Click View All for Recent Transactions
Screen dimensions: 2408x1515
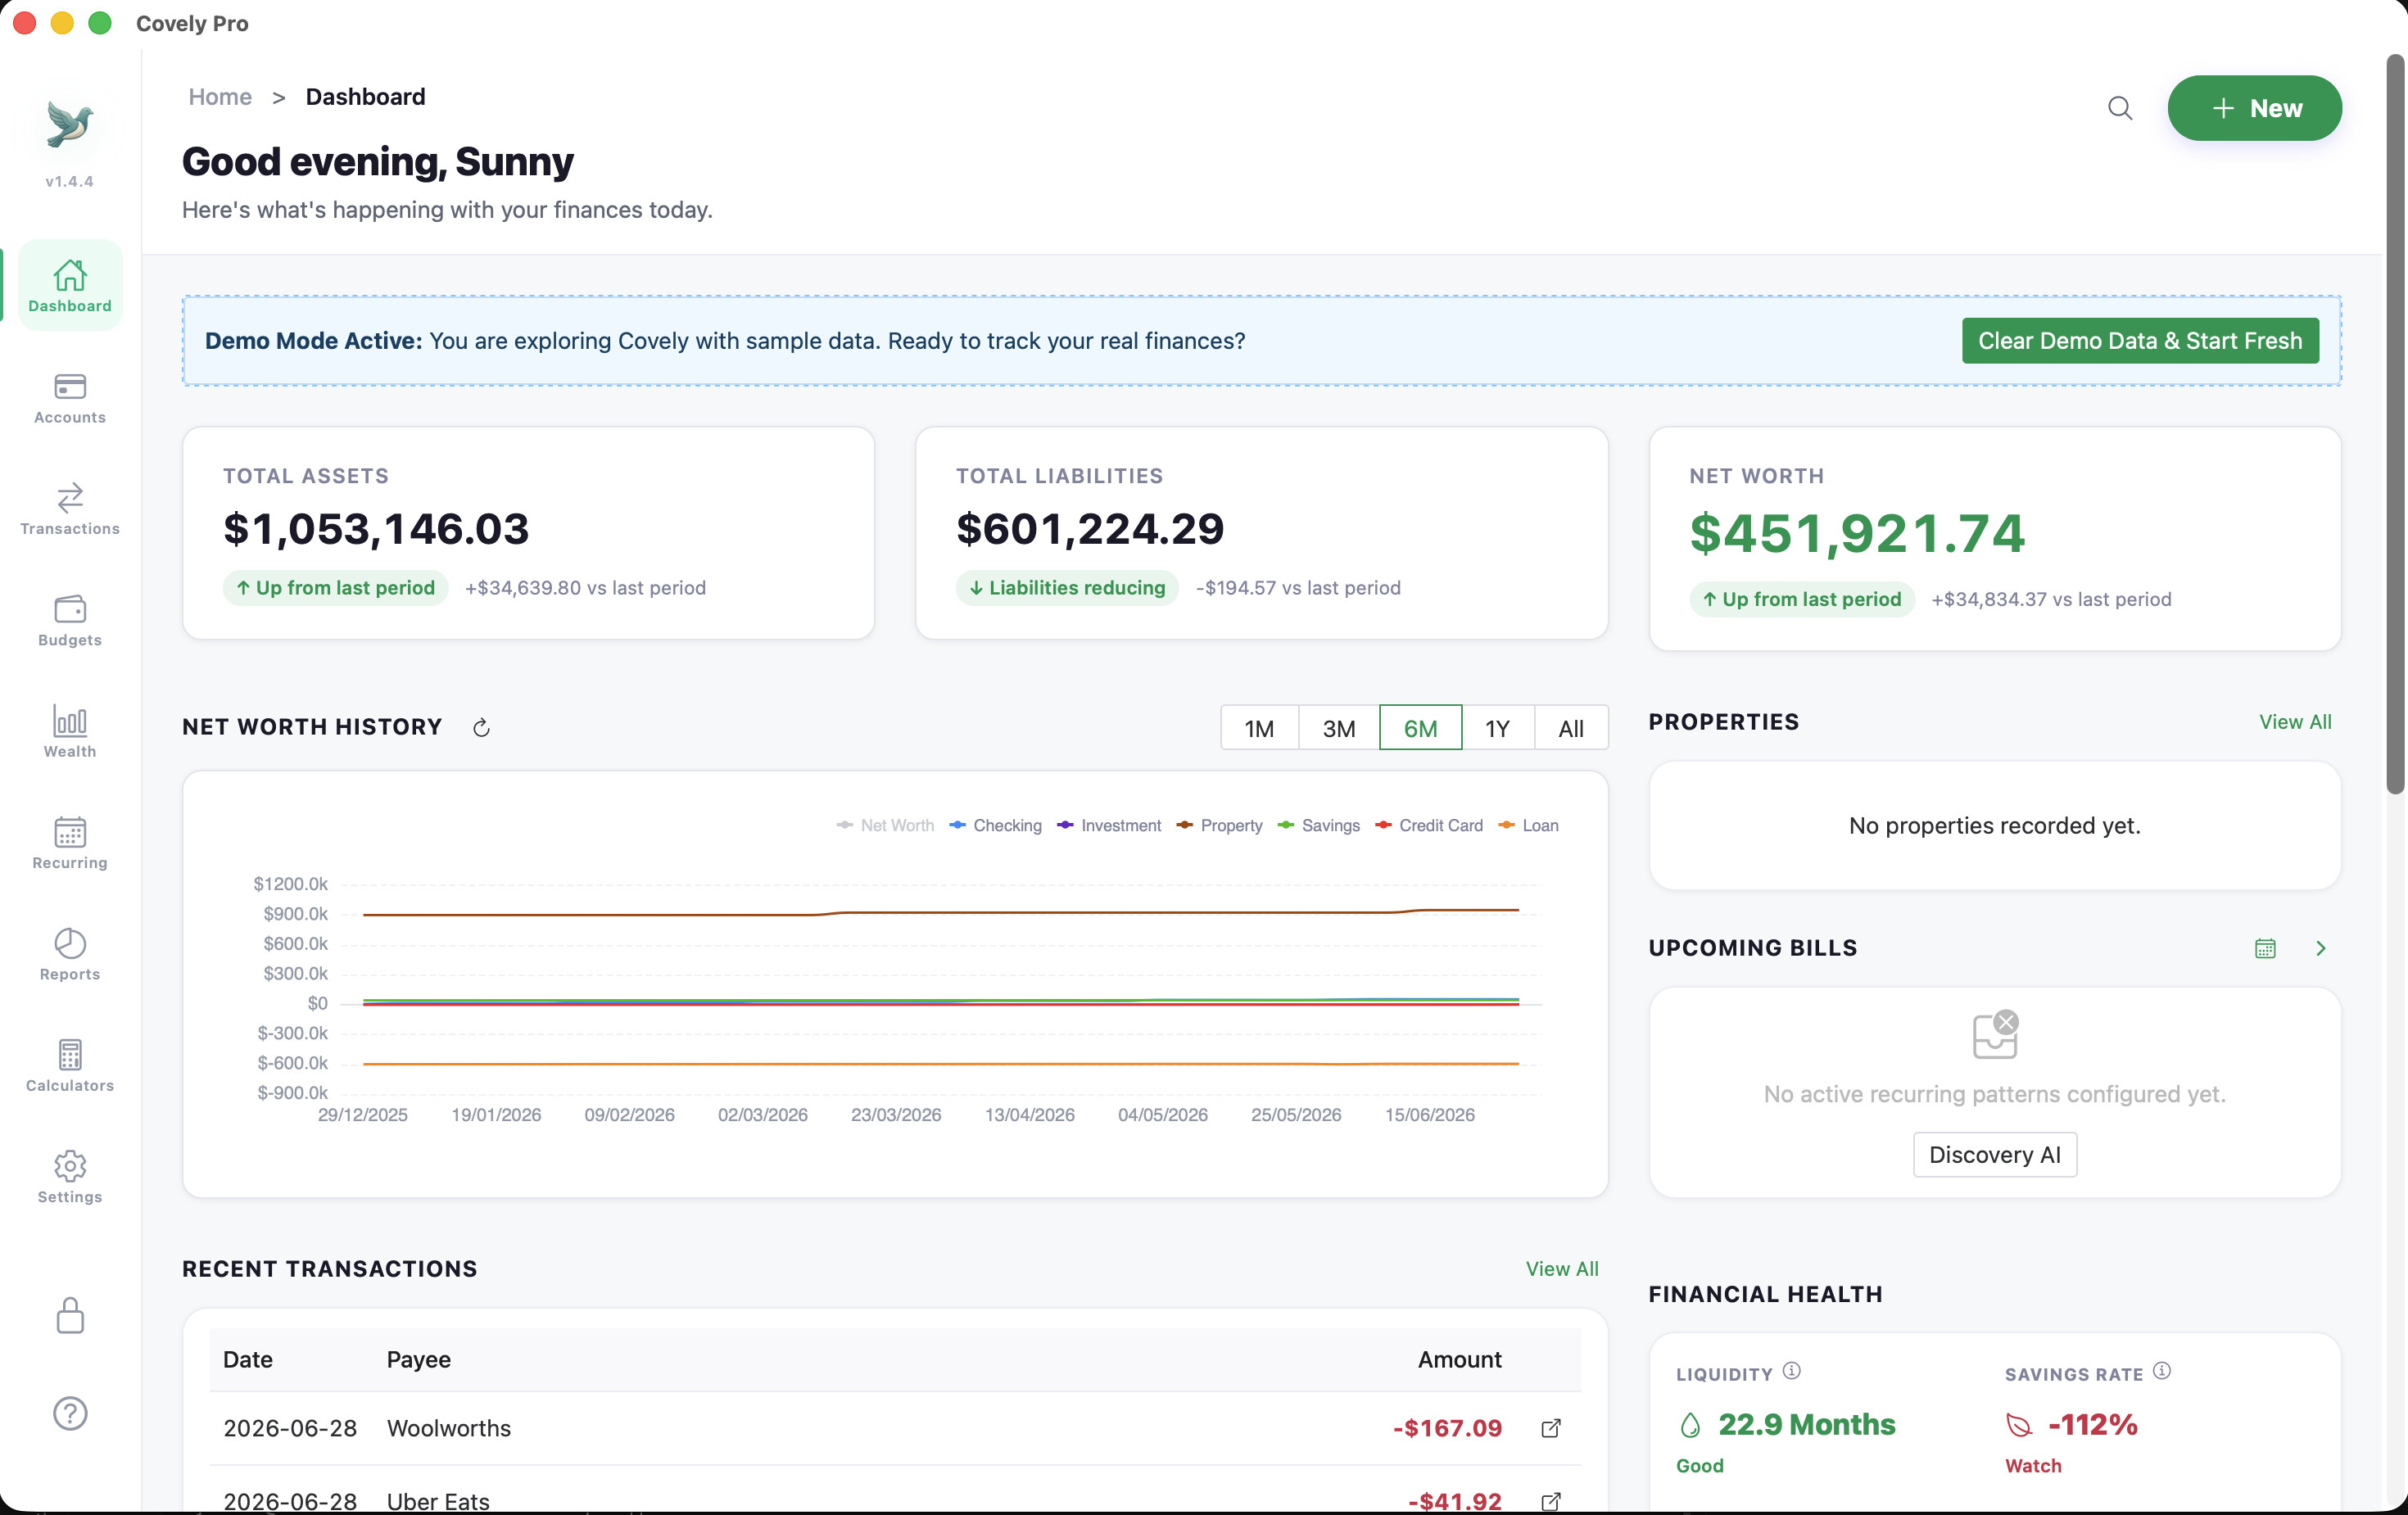[1561, 1268]
